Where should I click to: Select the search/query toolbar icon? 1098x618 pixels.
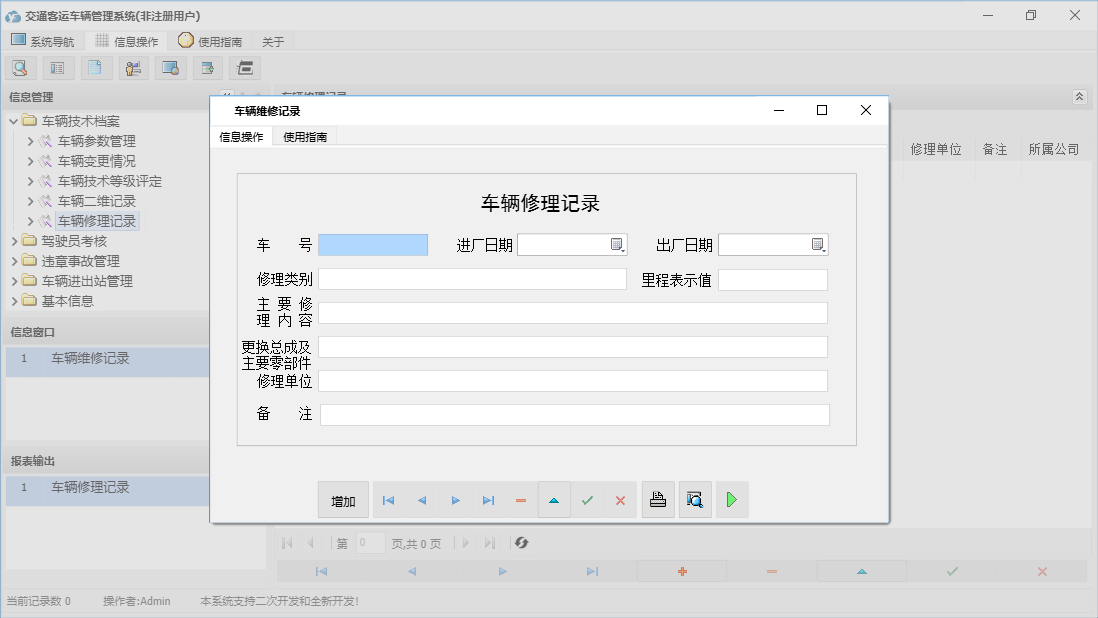(x=20, y=67)
